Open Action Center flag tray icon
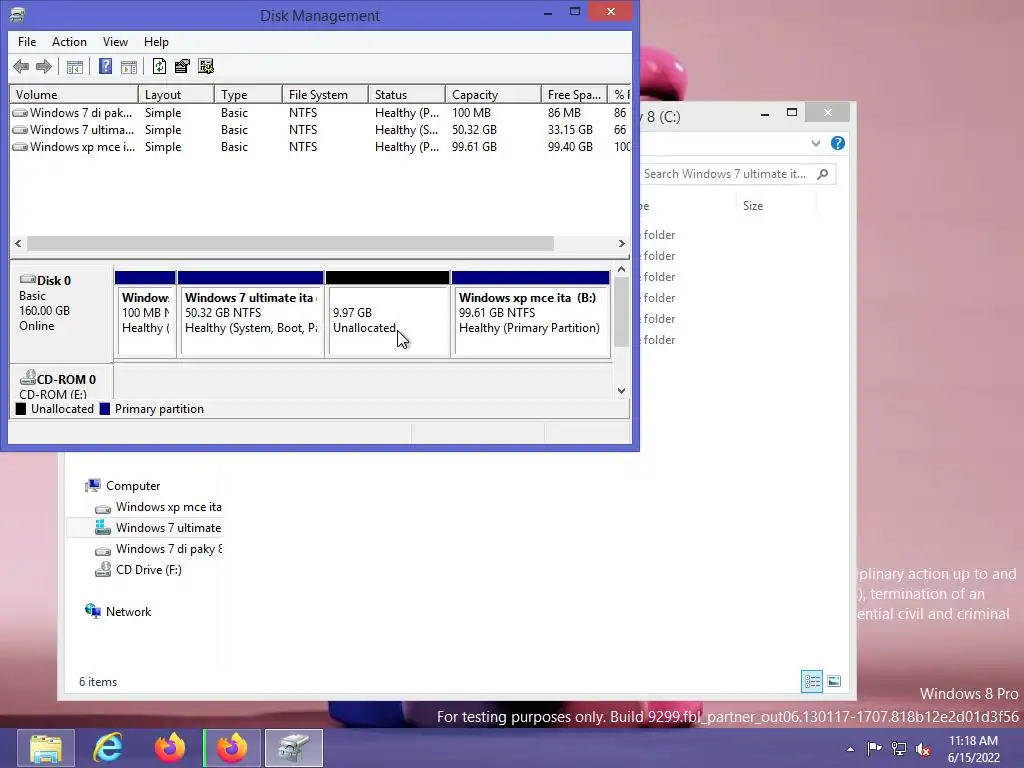Image resolution: width=1024 pixels, height=768 pixels. (874, 748)
